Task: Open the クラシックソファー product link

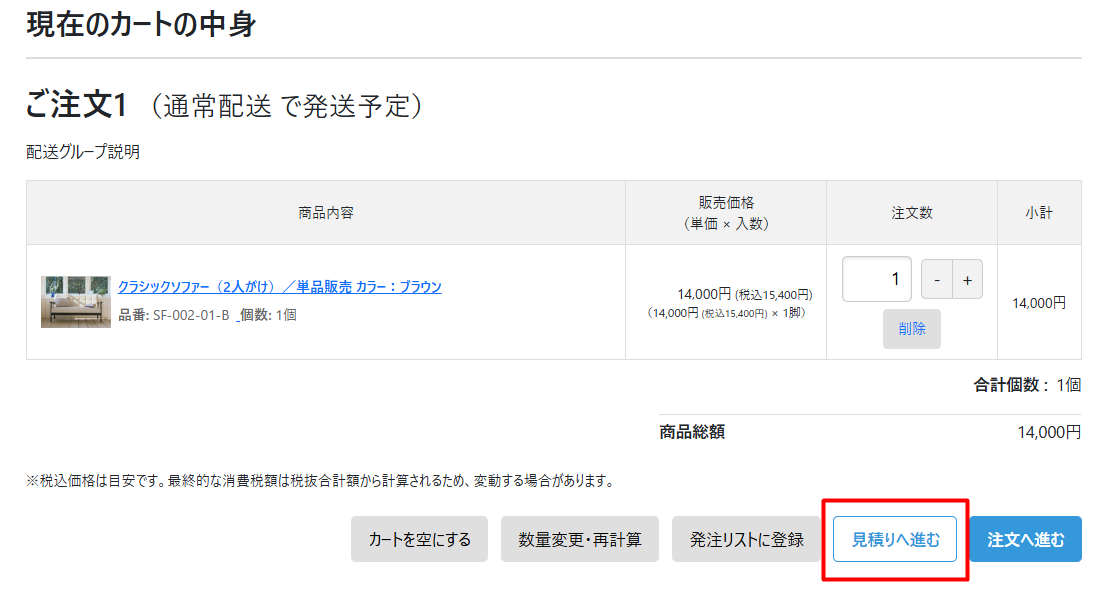Action: pos(279,287)
